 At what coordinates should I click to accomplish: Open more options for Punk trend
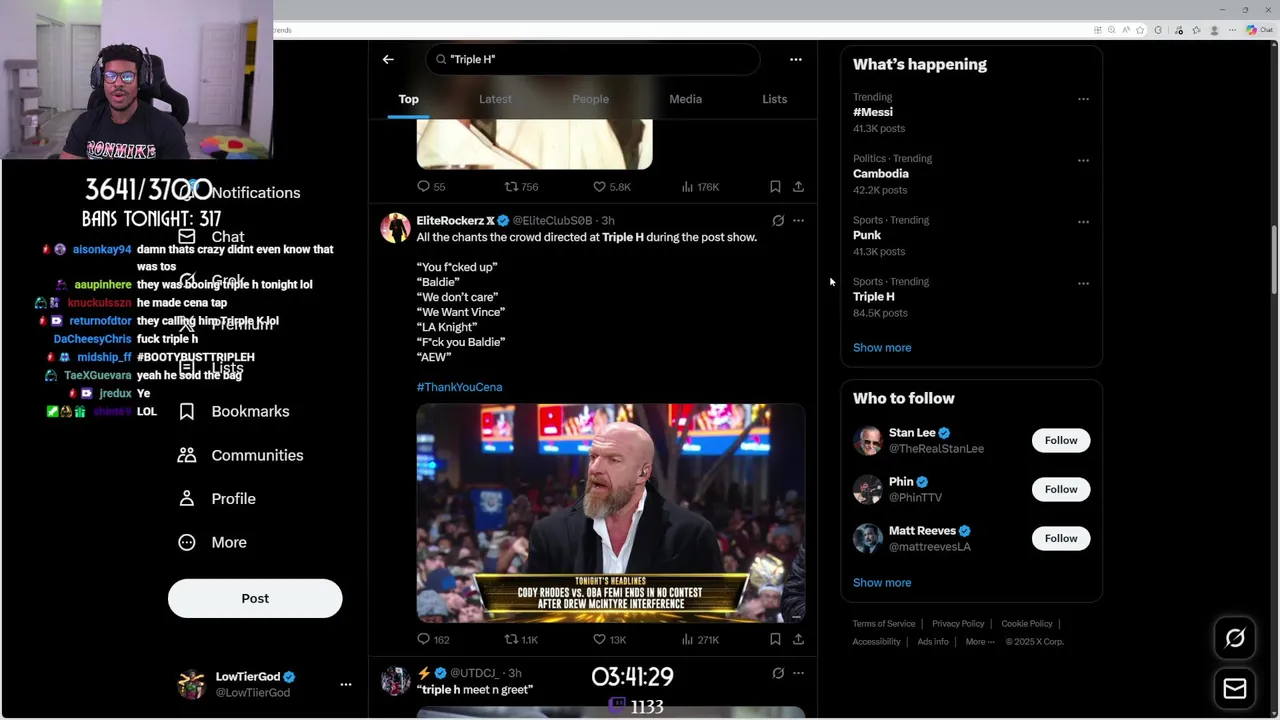point(1083,222)
